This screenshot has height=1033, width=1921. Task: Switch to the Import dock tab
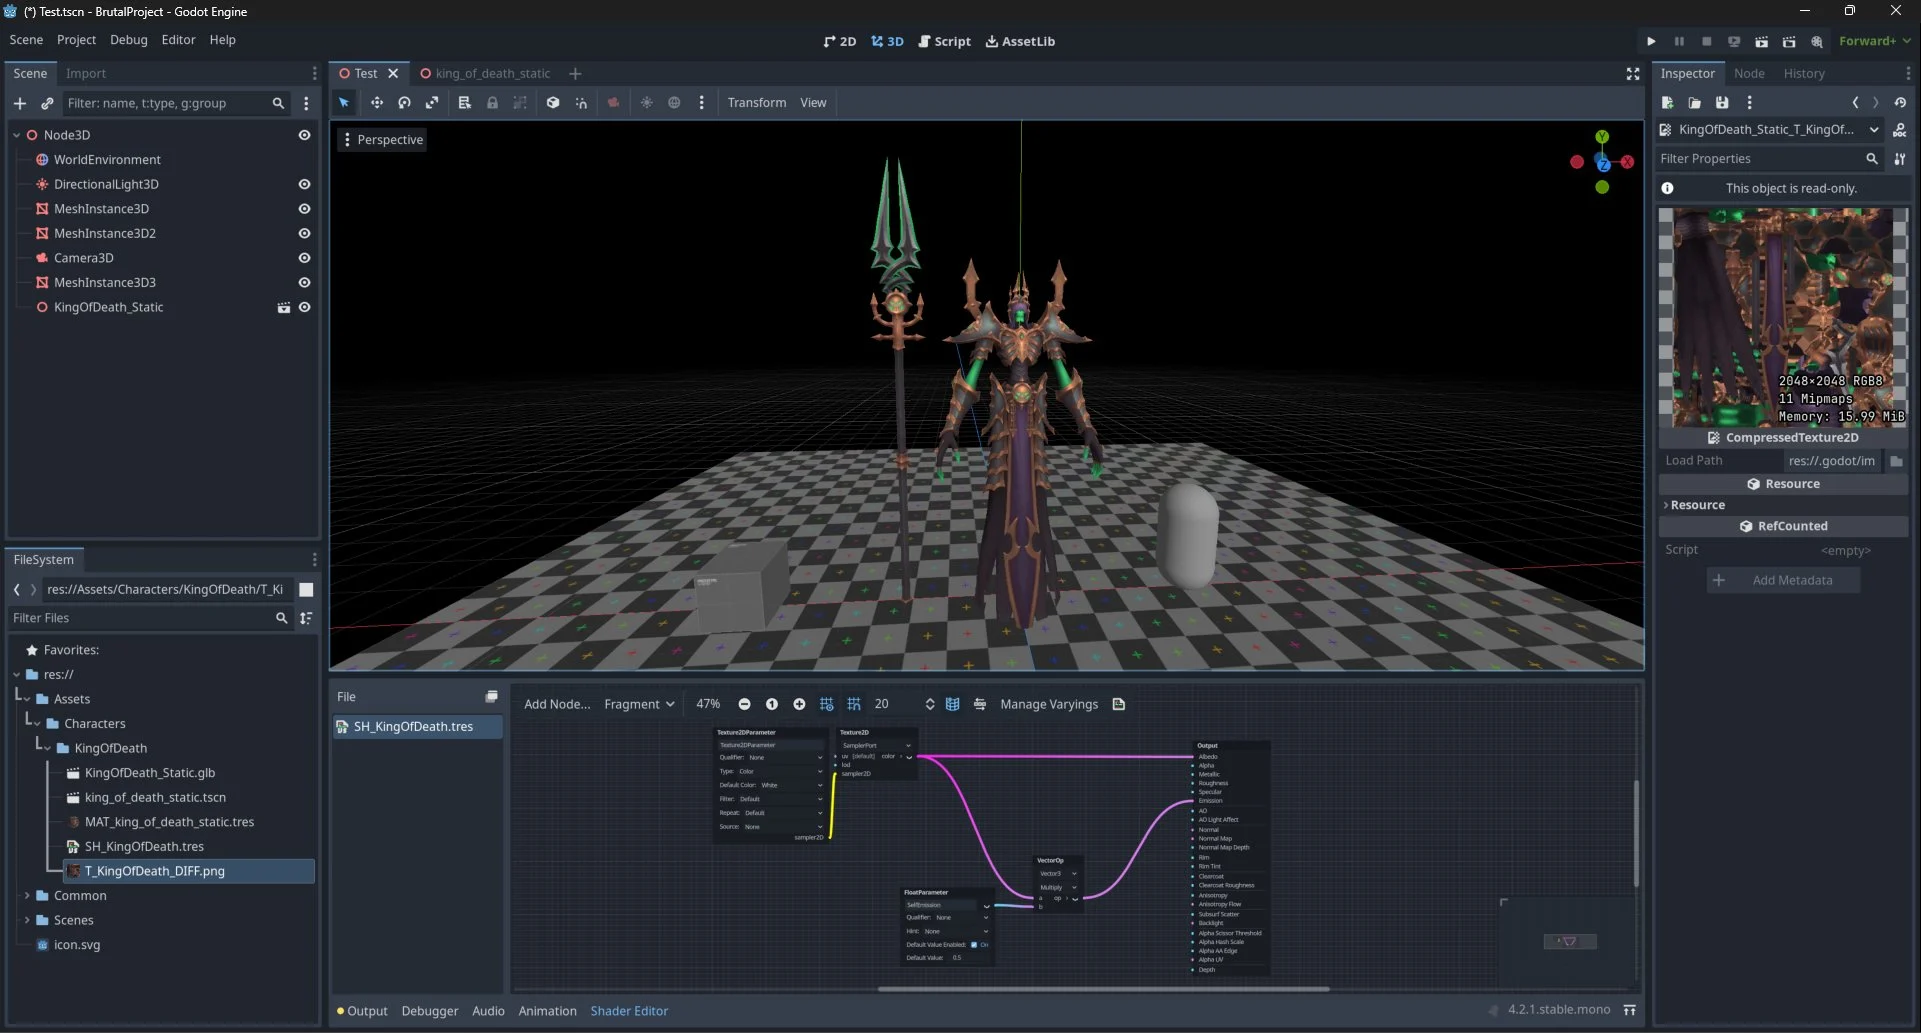tap(86, 74)
